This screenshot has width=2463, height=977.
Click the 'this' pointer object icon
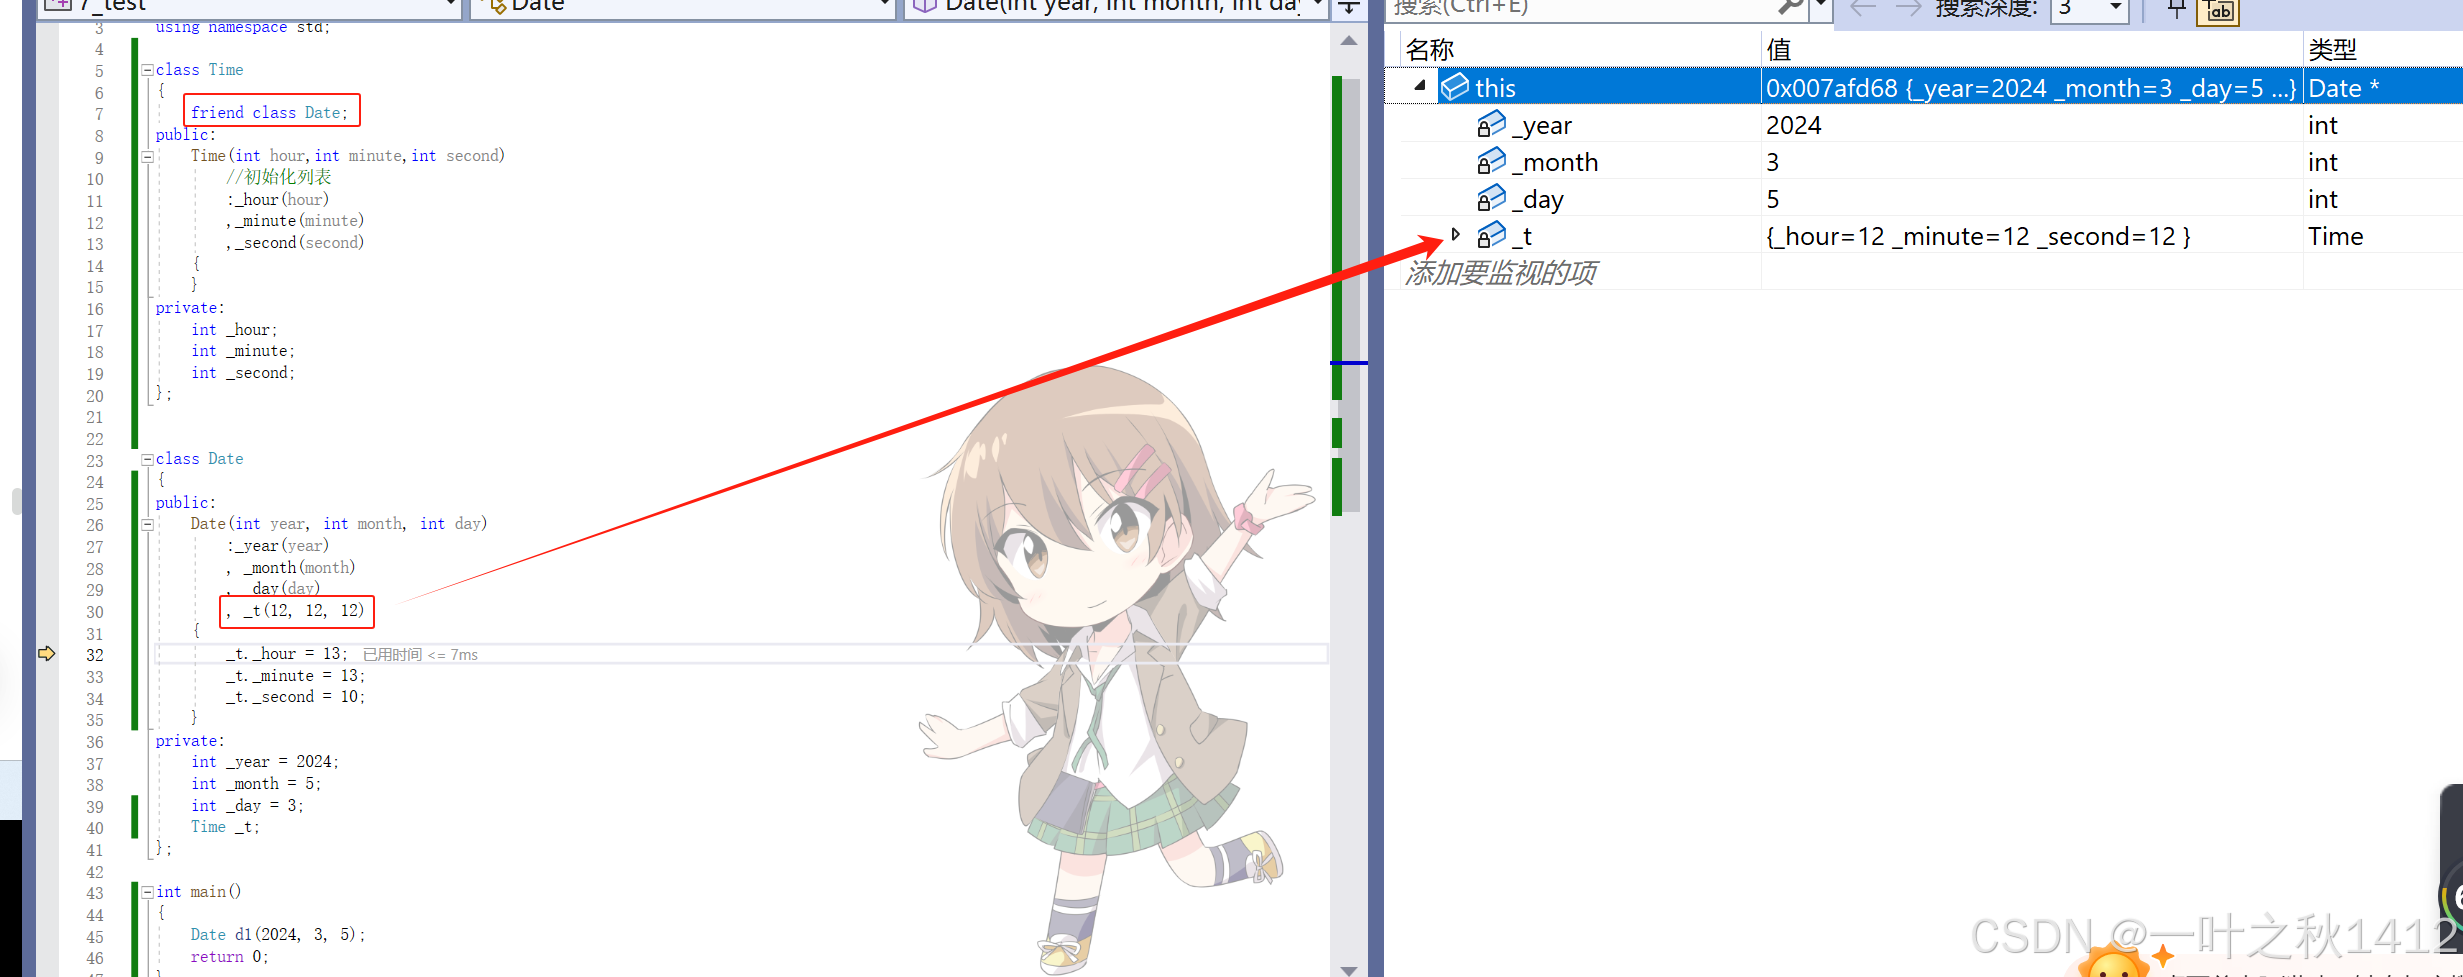coord(1455,87)
